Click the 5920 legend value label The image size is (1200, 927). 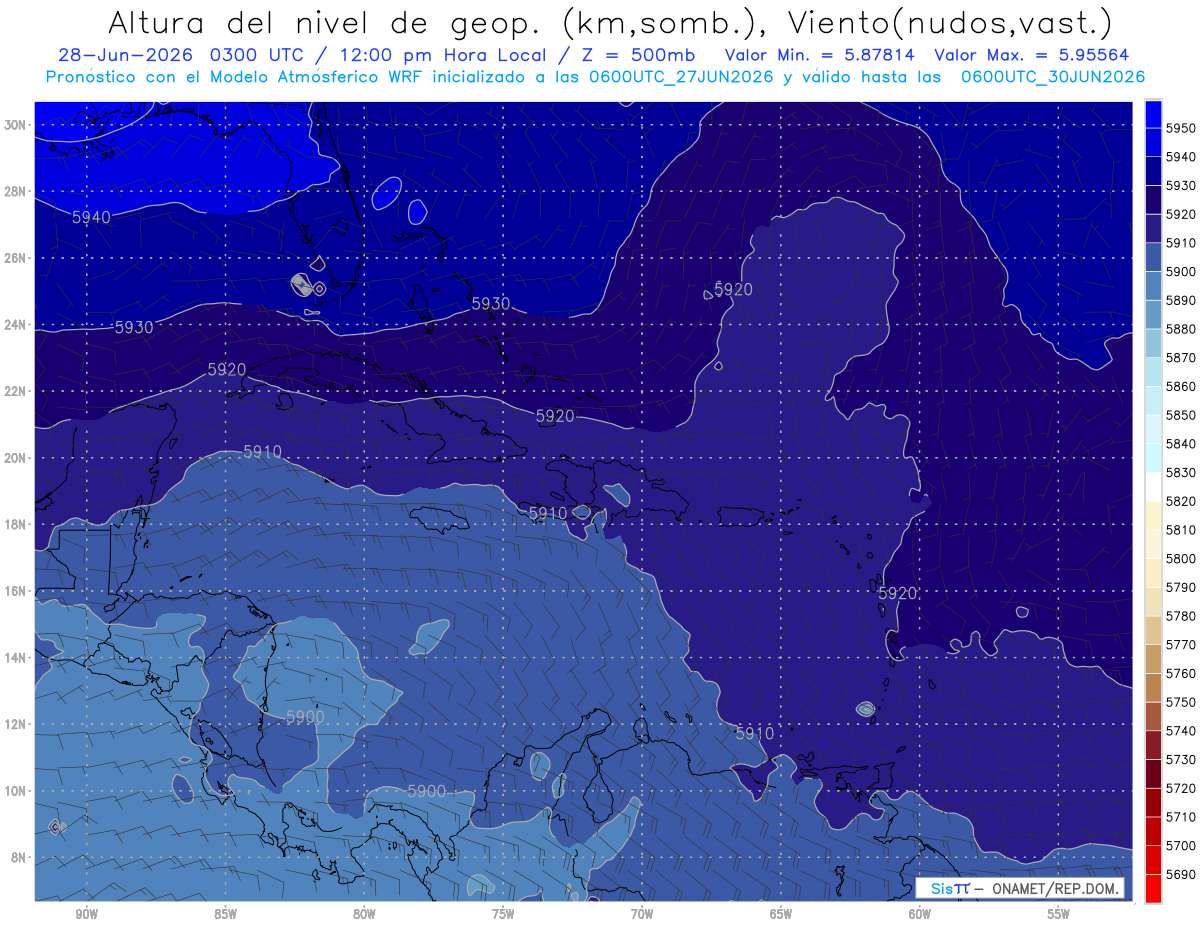tap(1181, 215)
